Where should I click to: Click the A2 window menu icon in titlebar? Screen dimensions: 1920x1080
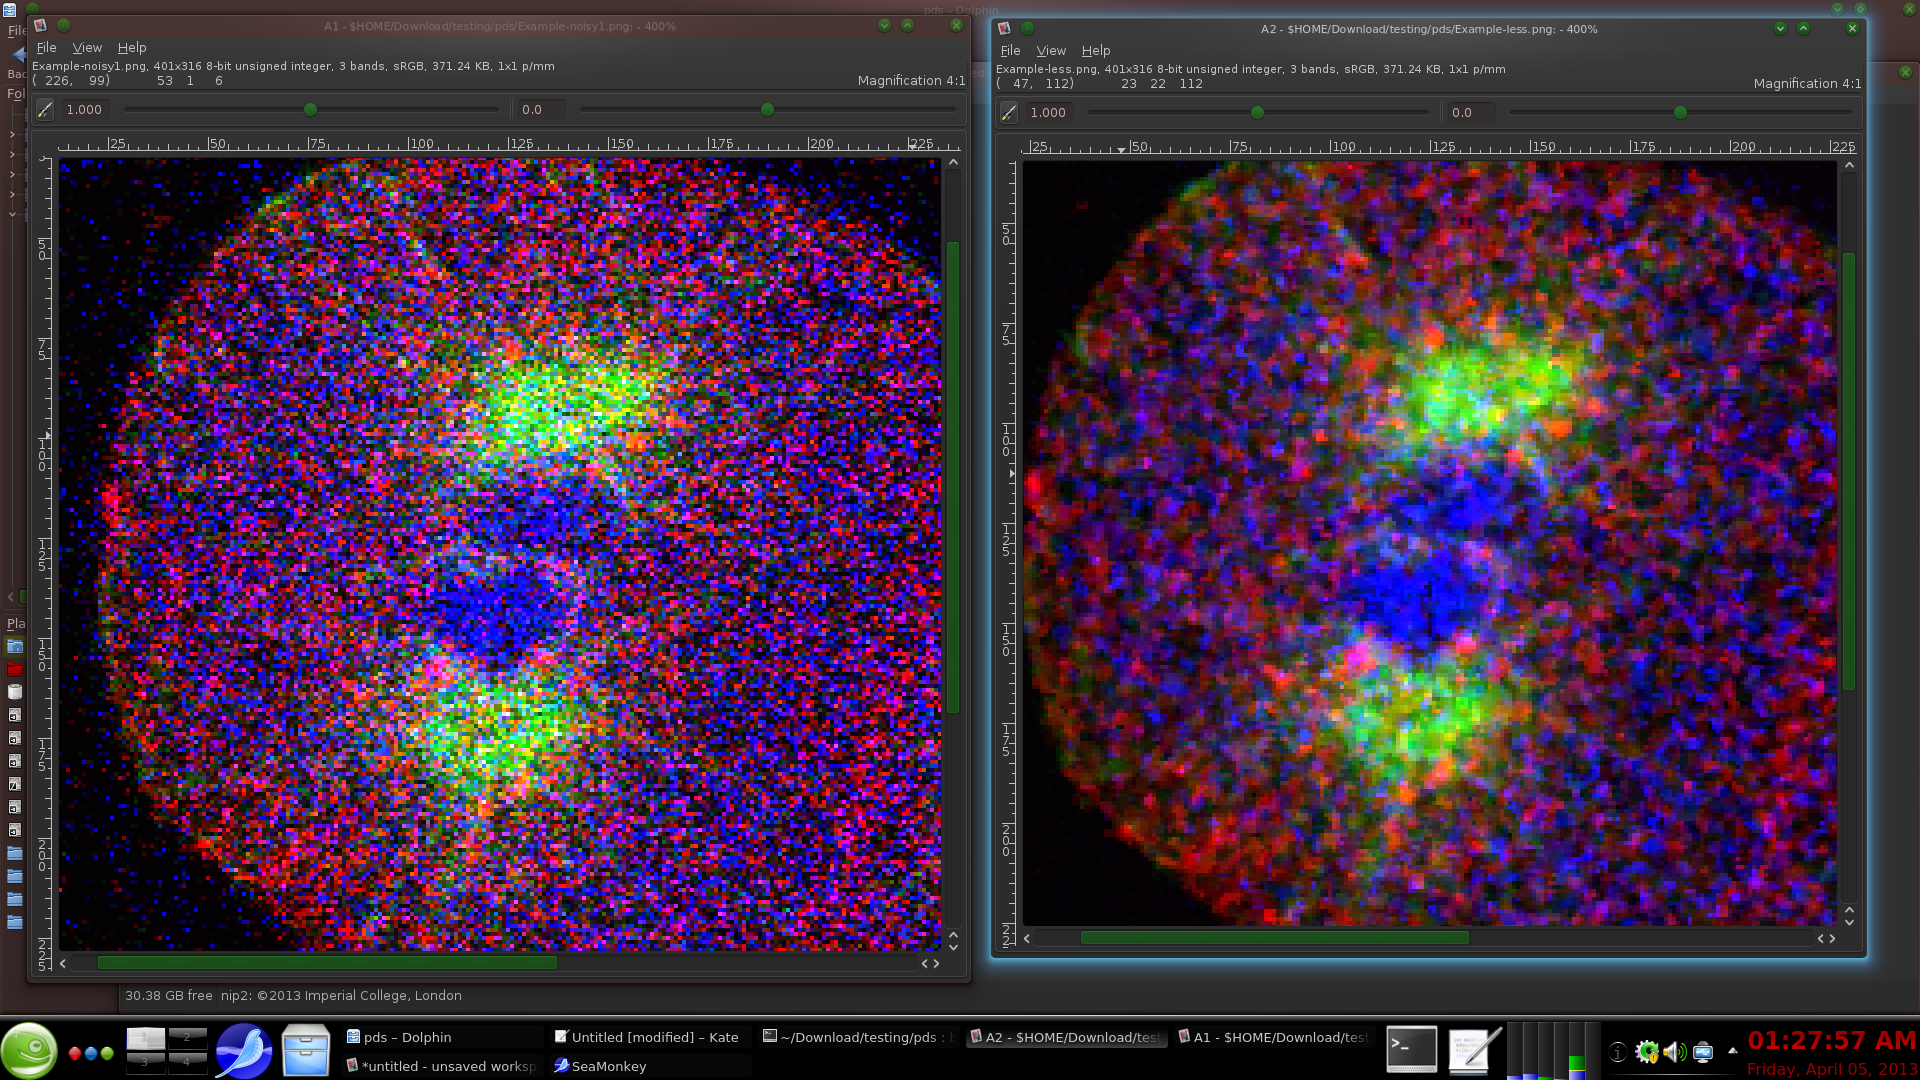coord(1004,28)
